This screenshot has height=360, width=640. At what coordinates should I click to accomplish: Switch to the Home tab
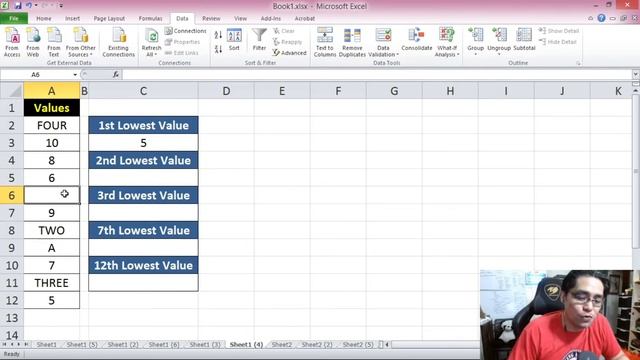pos(44,18)
